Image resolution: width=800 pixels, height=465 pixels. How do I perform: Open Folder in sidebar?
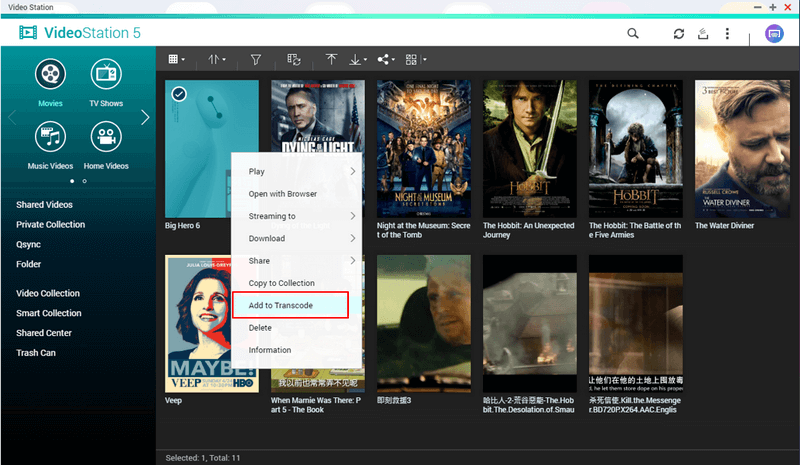click(28, 264)
